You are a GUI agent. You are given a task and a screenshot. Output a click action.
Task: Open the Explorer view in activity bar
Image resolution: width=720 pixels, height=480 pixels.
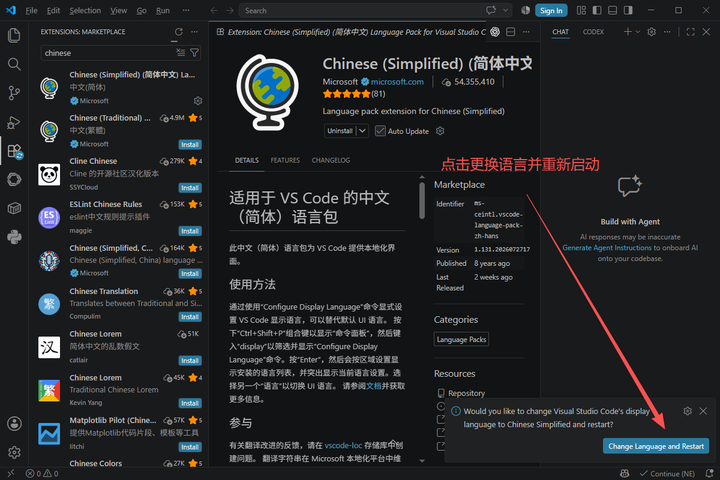click(14, 35)
